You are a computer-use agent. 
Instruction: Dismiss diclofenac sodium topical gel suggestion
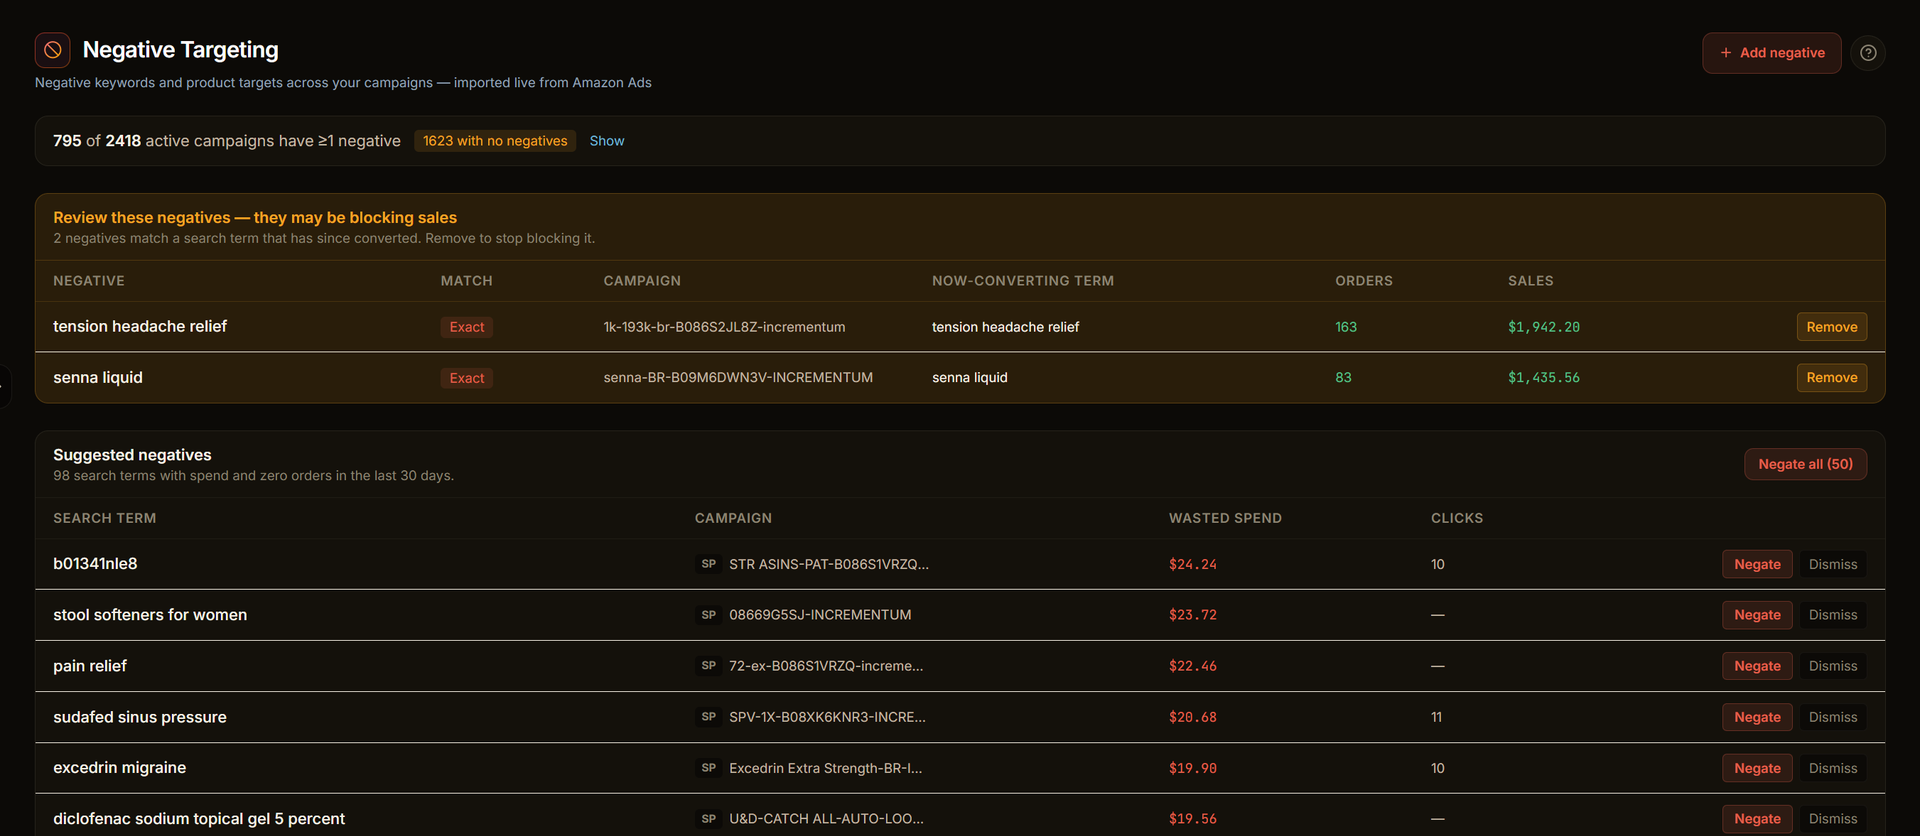1833,819
